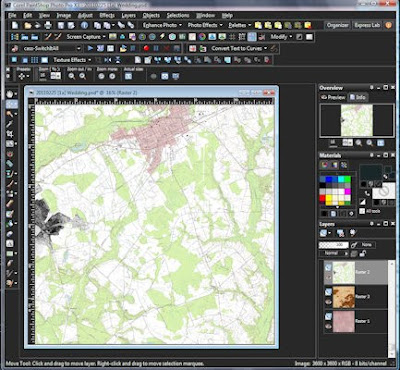Viewport: 400px width, 370px height.
Task: Click the Mirror icon in effects toolbar
Action: (108, 60)
